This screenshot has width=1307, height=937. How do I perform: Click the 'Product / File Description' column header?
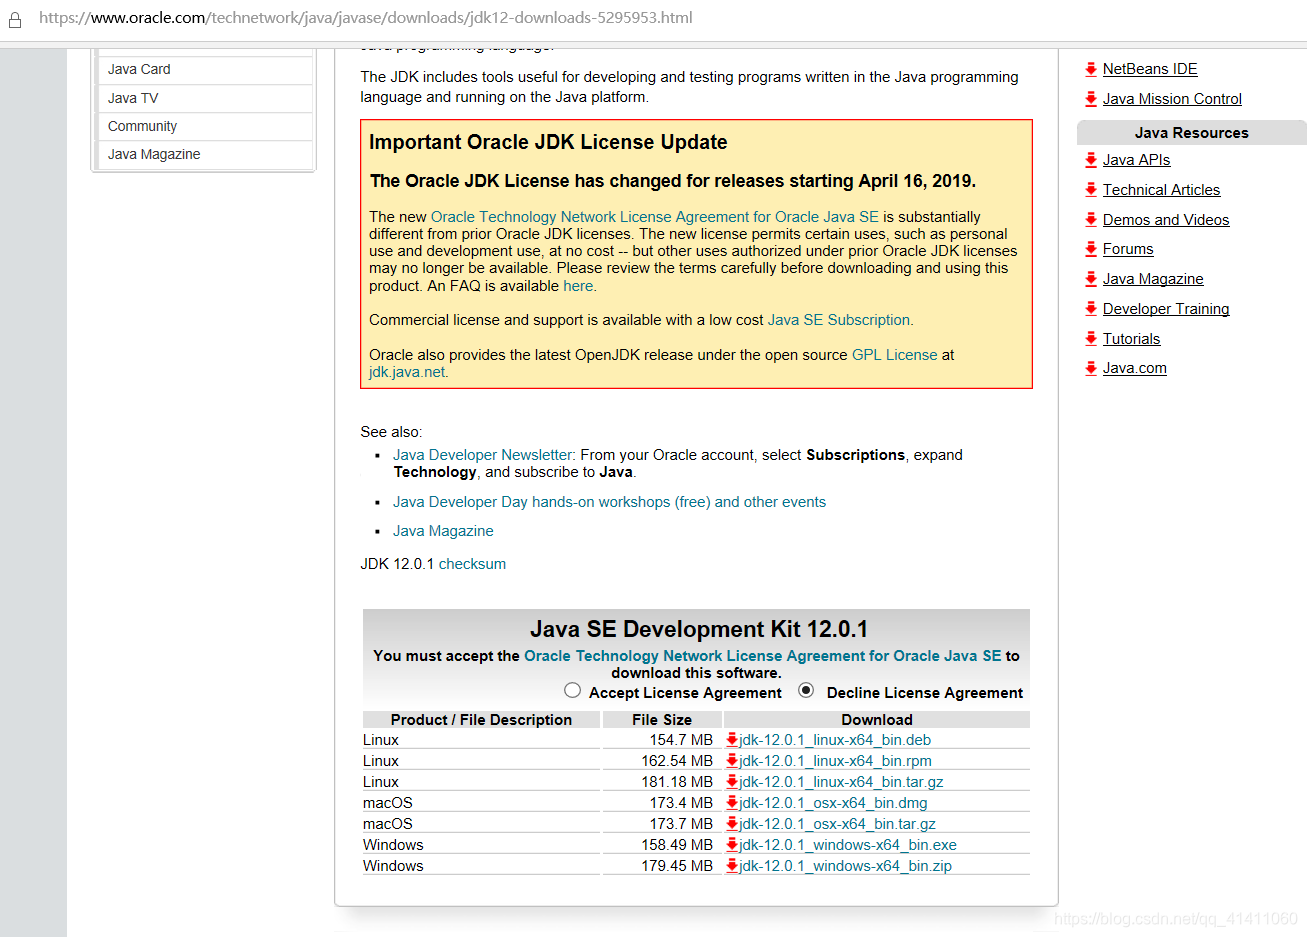481,720
